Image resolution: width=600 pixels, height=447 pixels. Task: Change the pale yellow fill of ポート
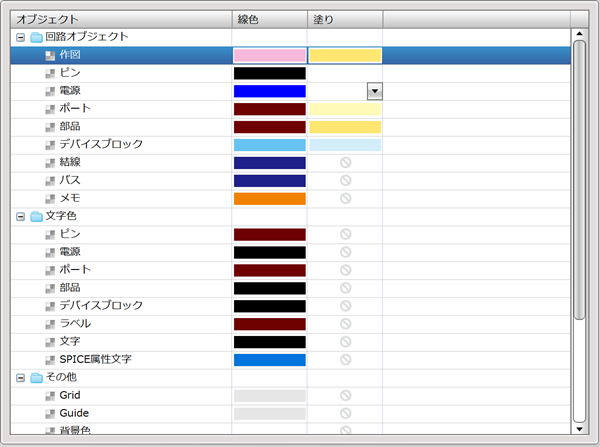pyautogui.click(x=345, y=109)
